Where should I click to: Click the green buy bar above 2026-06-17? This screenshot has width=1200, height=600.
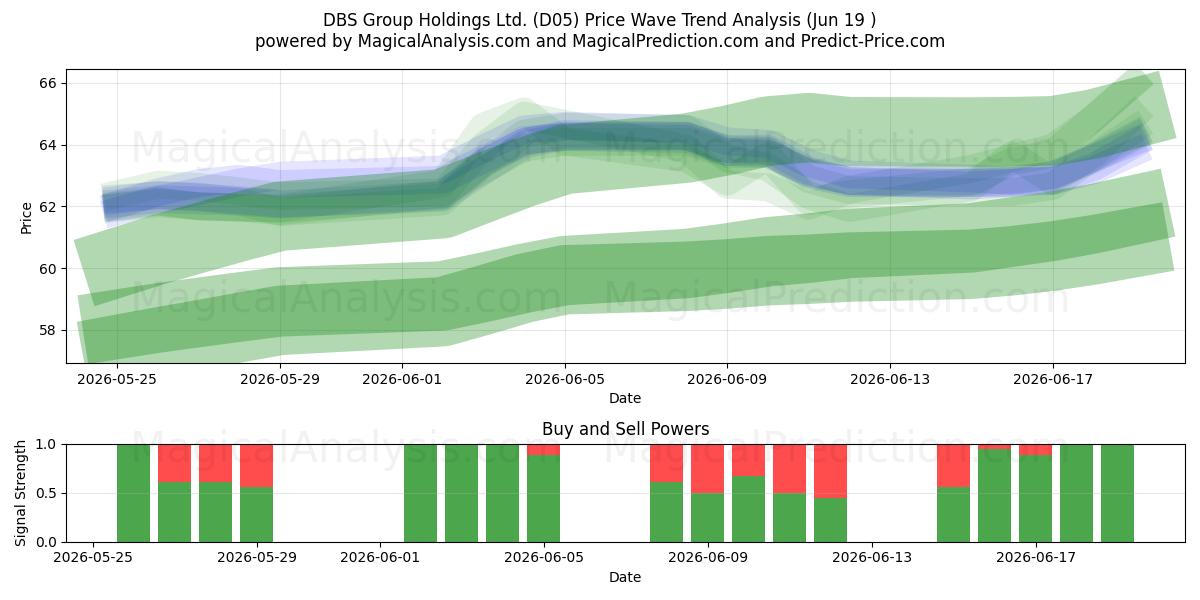[x=1036, y=499]
